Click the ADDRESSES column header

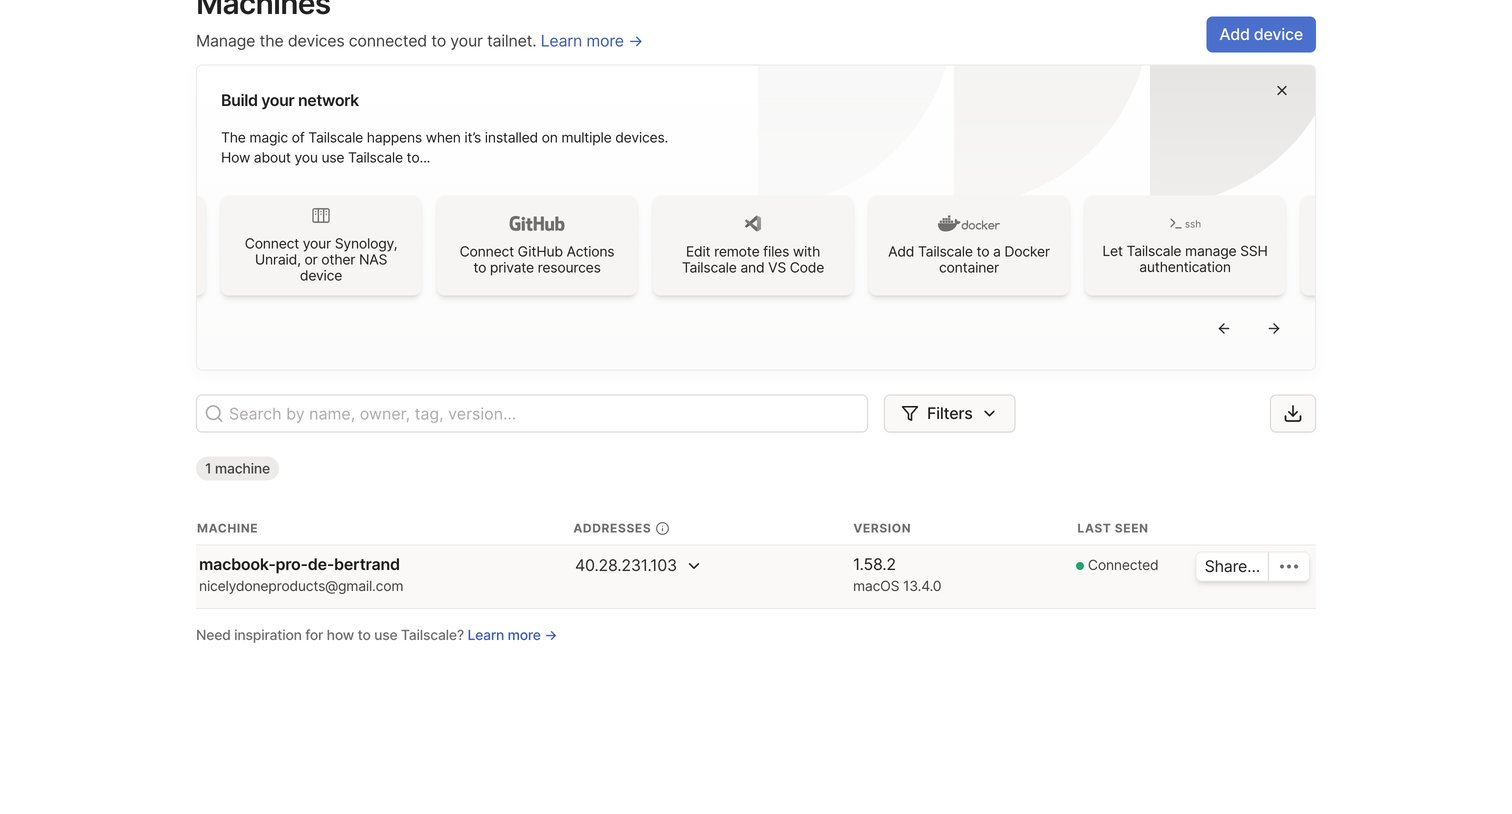[612, 529]
